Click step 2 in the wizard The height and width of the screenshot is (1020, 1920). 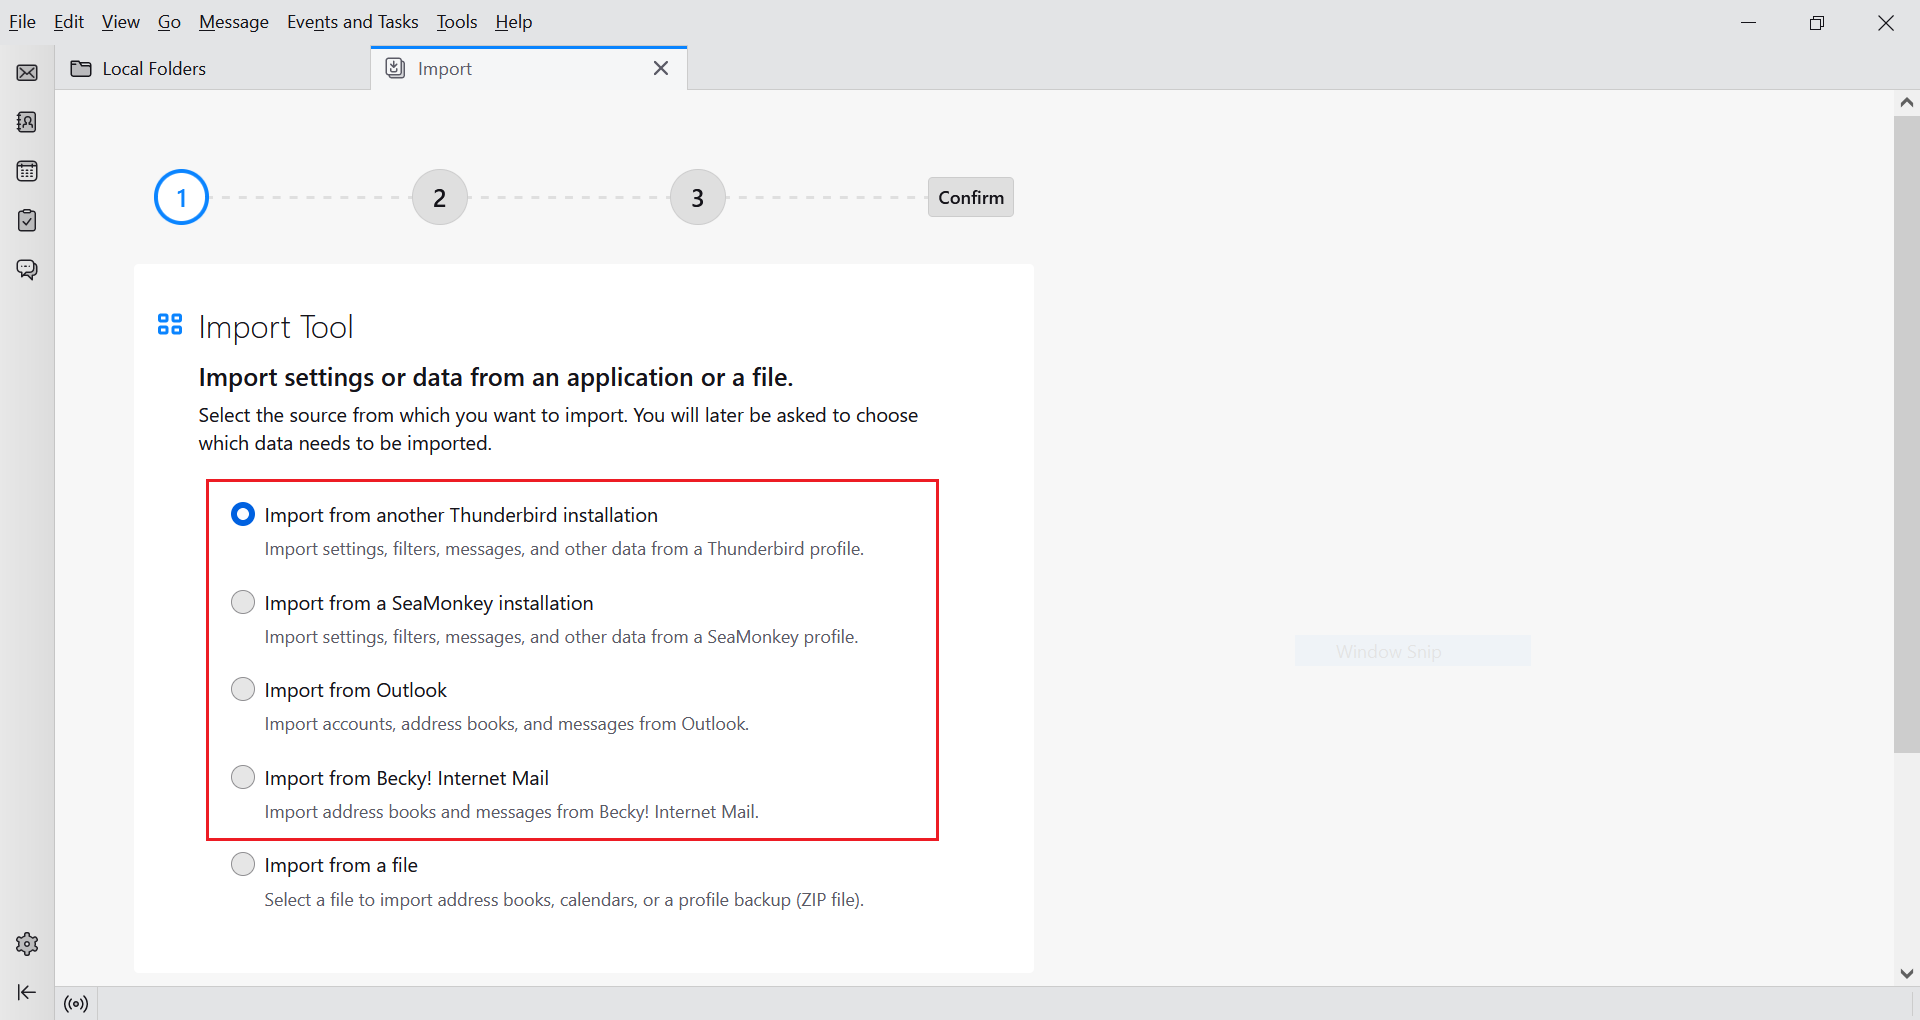(440, 197)
